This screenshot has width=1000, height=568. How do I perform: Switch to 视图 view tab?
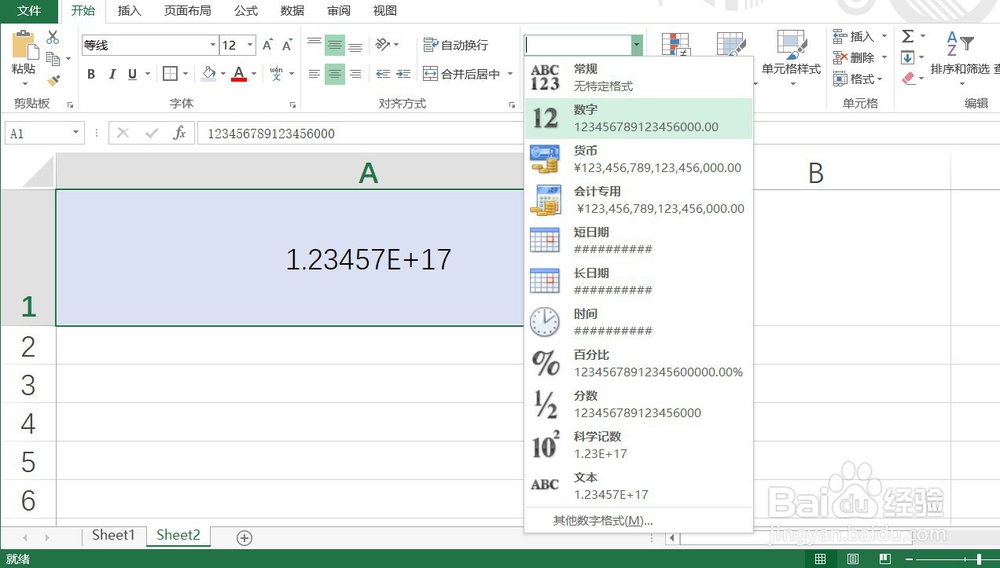coord(385,11)
